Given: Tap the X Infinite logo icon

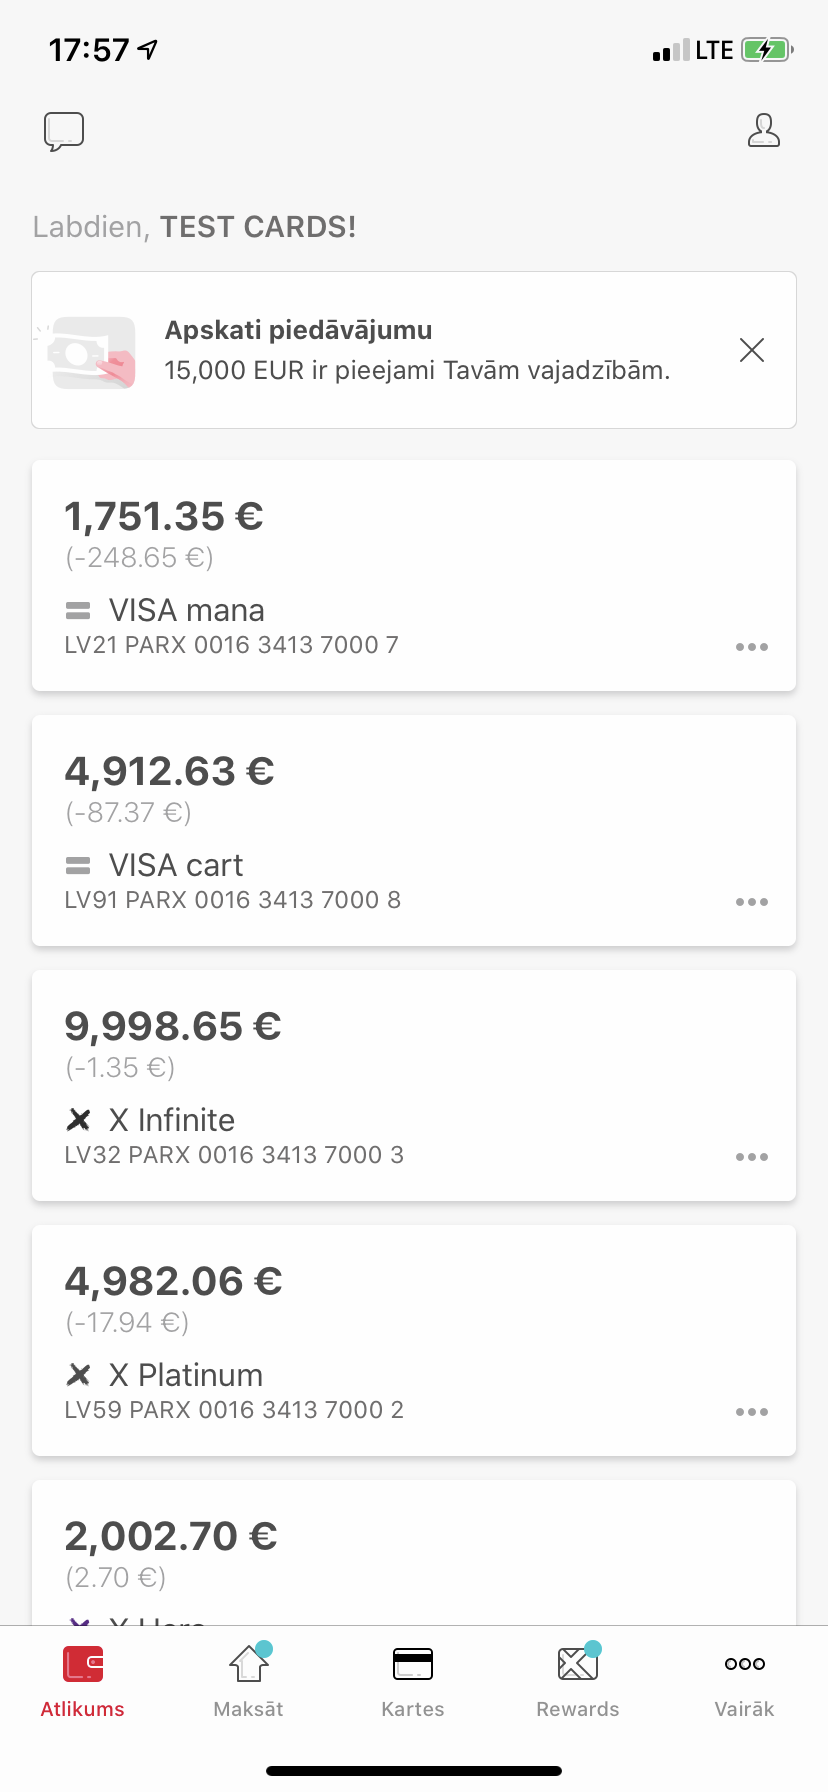Looking at the screenshot, I should pos(78,1120).
